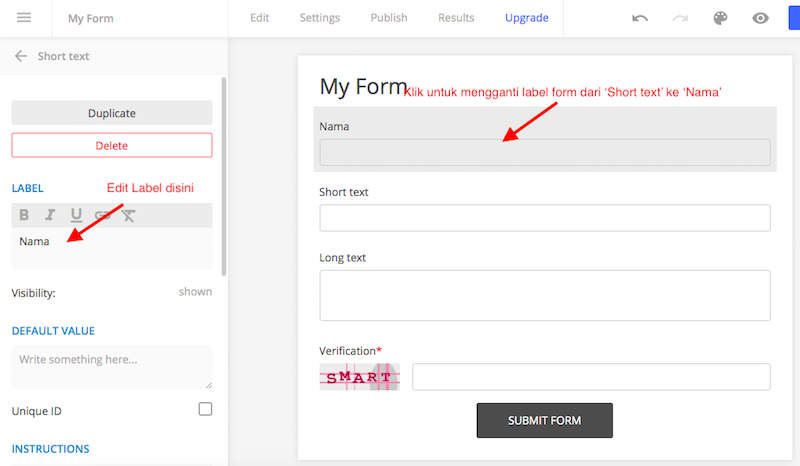Viewport: 800px width, 466px height.
Task: Switch to the Edit tab
Action: (x=259, y=18)
